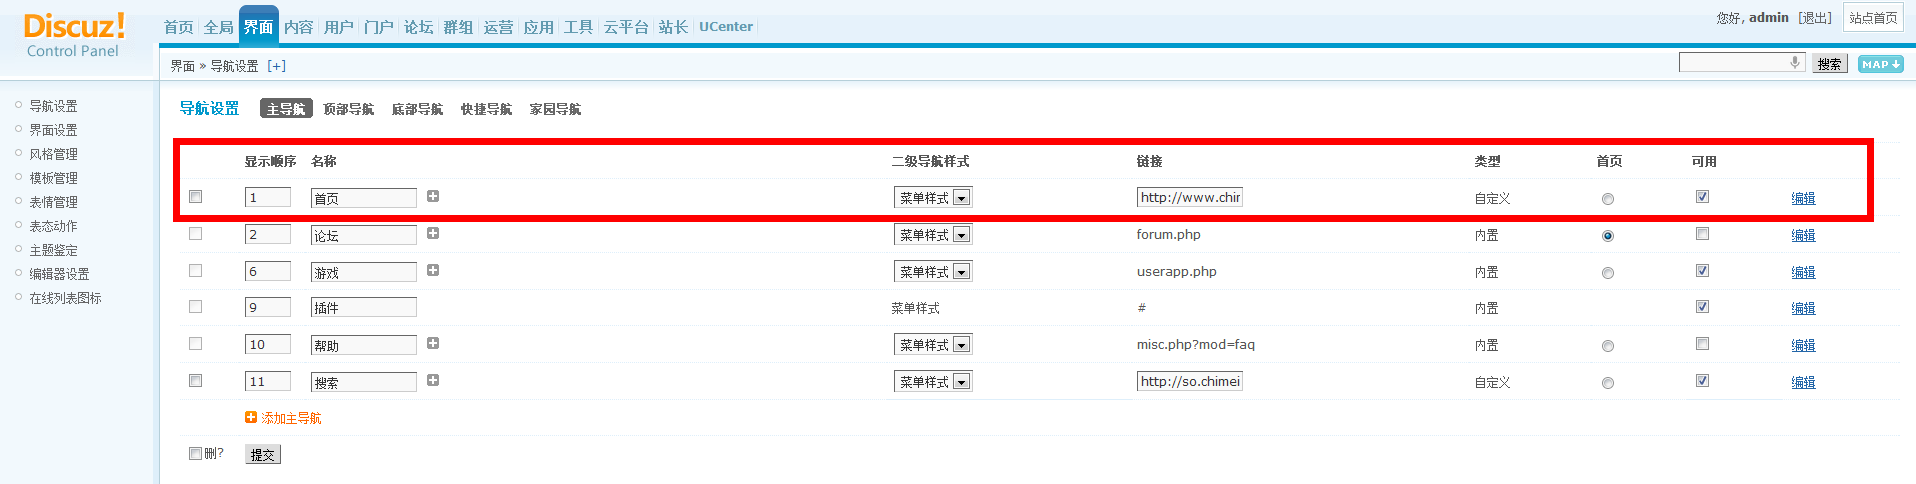Open 菜单样式 dropdown in 搜索 row

click(933, 382)
